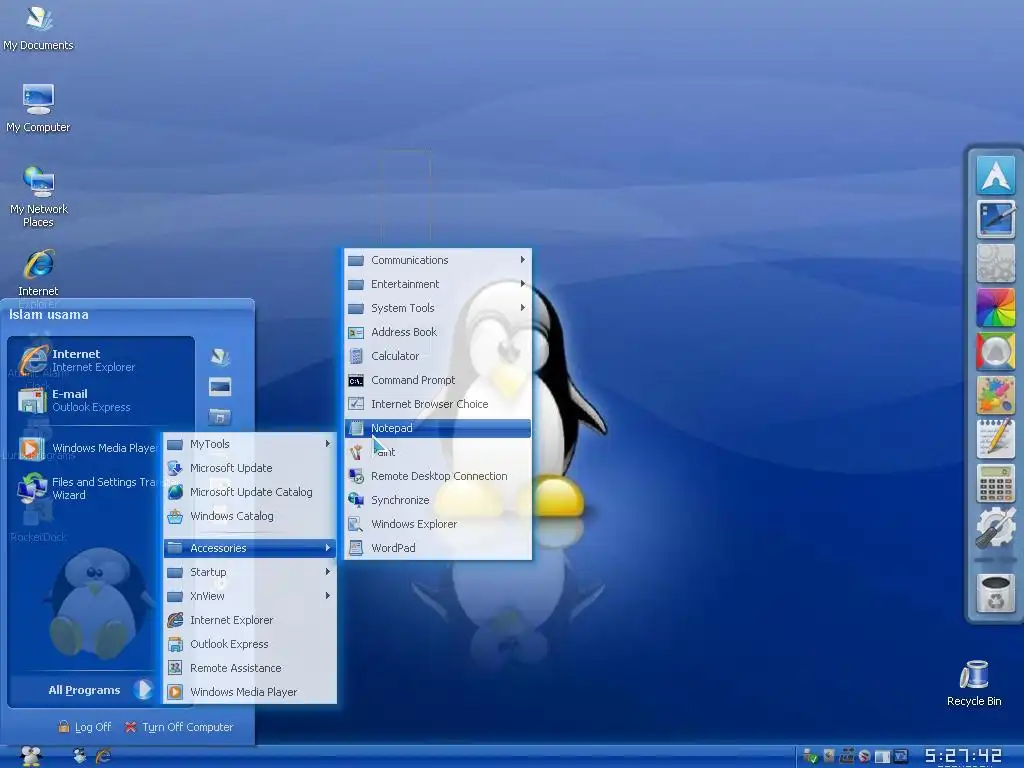Click the grey gears dock icon

tap(995, 263)
